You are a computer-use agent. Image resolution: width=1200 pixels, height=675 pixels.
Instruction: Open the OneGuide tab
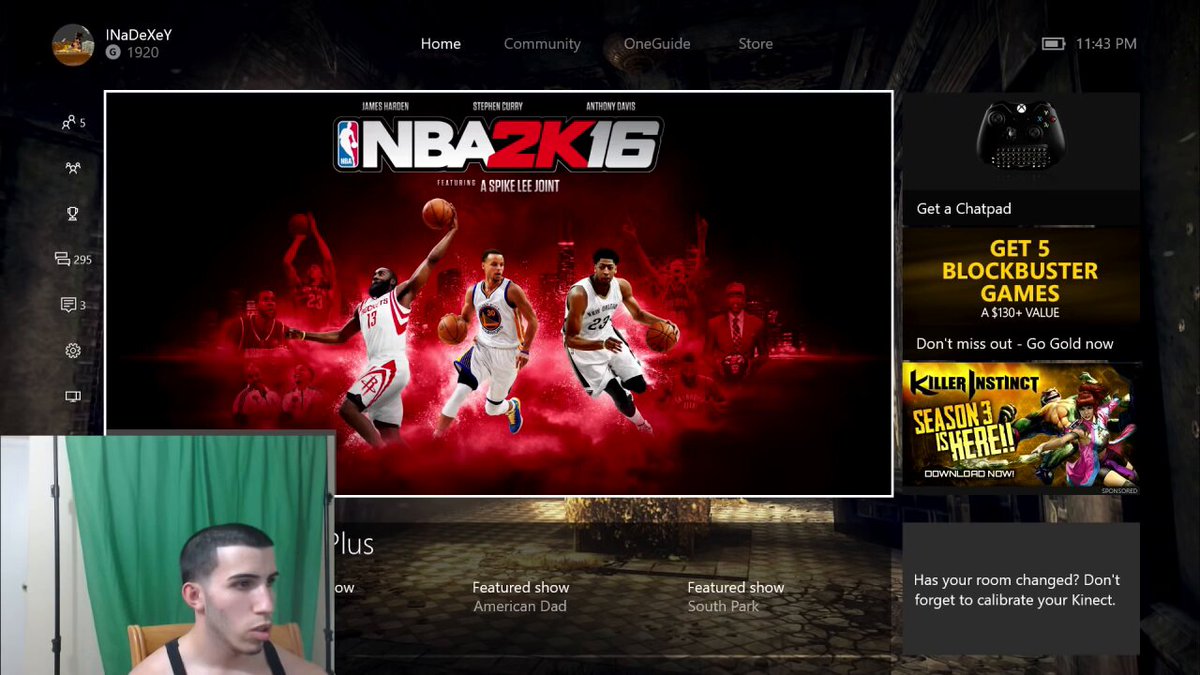[x=657, y=44]
